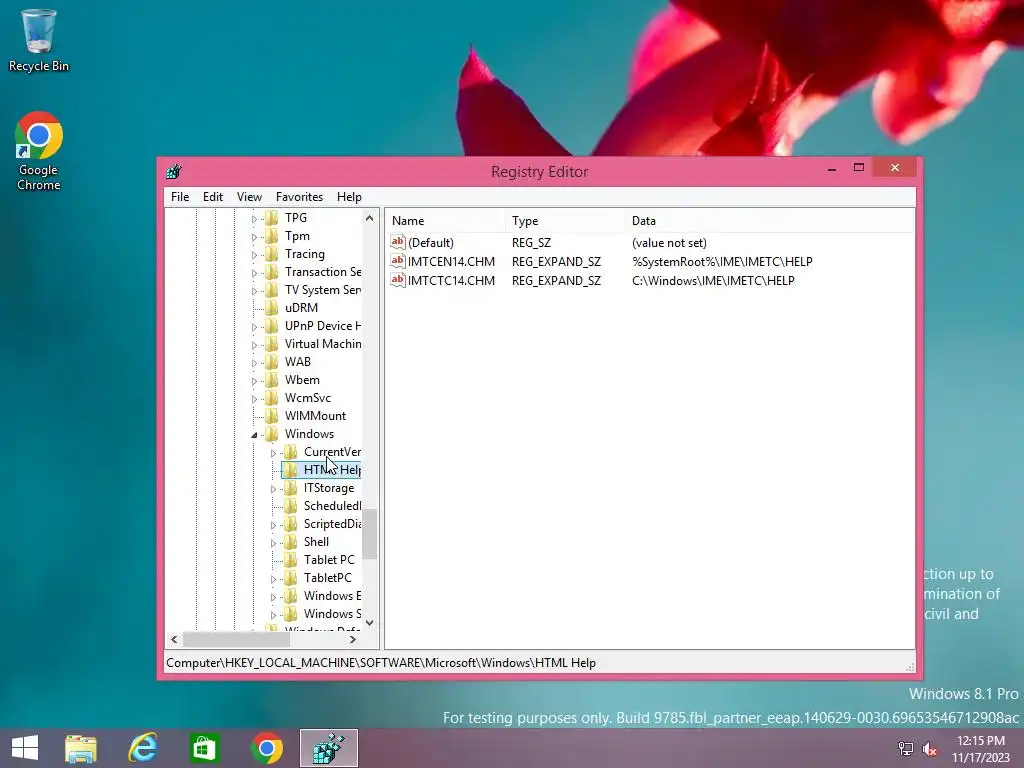Expand the Virtual Machine key
Image resolution: width=1024 pixels, height=768 pixels.
point(255,345)
